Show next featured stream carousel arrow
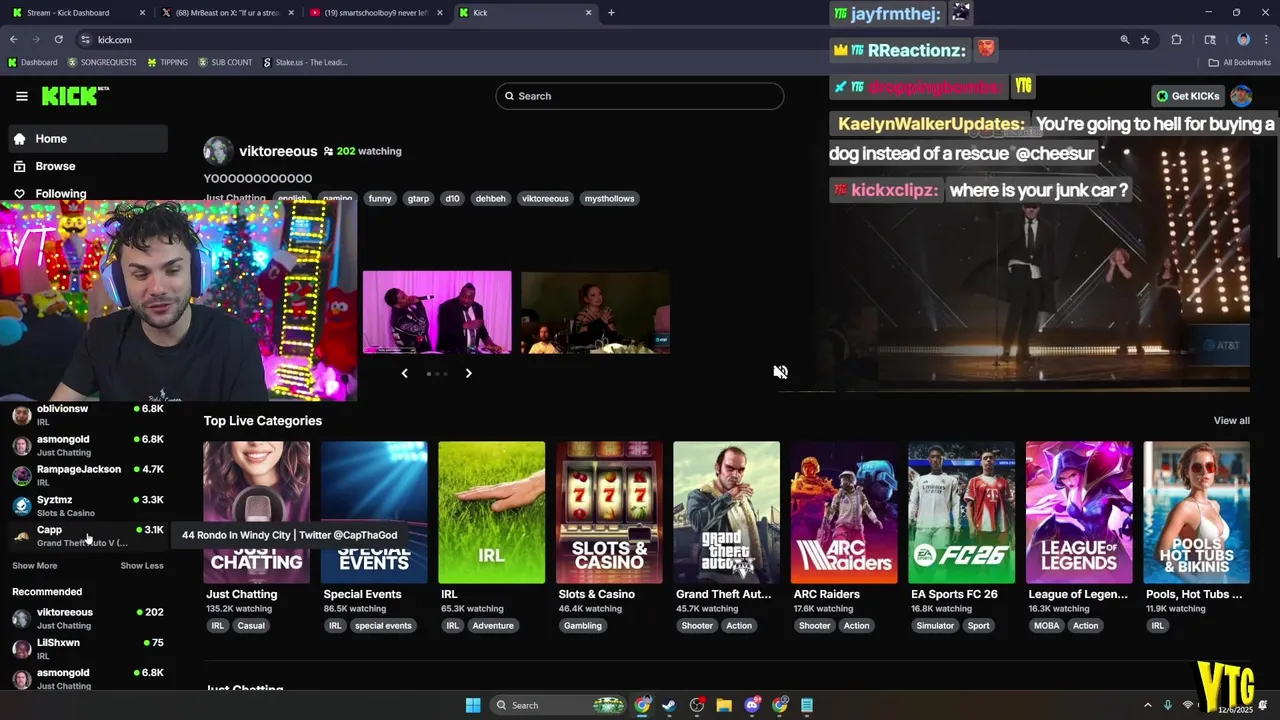This screenshot has height=720, width=1280. [x=468, y=373]
